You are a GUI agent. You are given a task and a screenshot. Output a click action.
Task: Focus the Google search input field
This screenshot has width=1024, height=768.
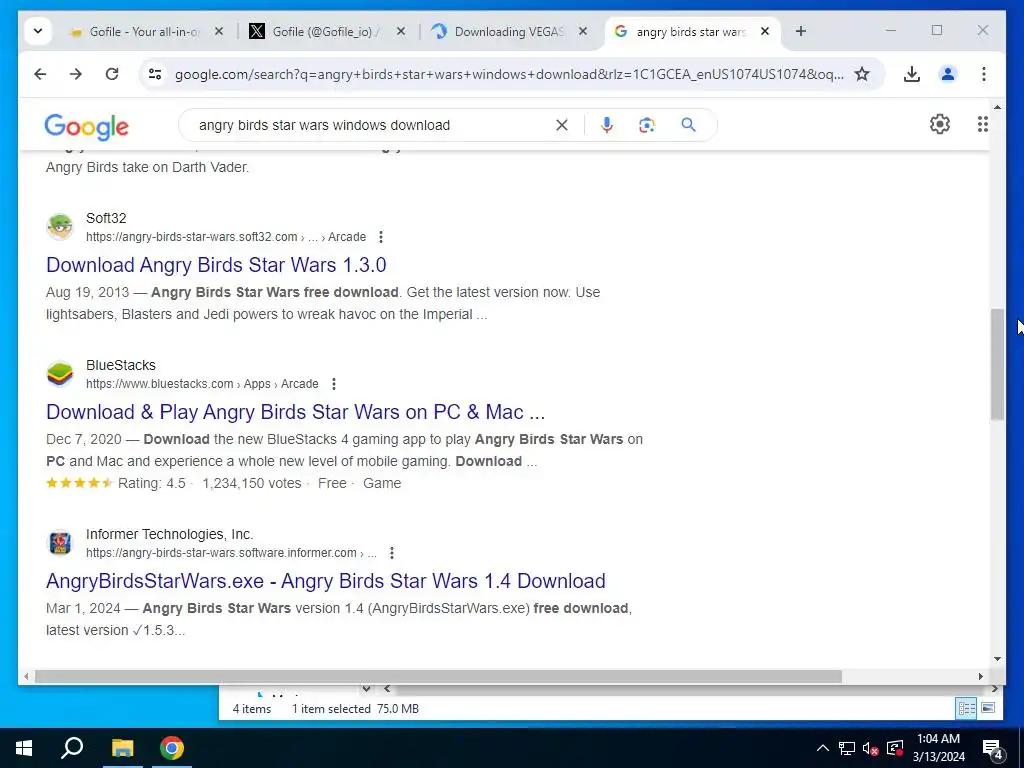tap(372, 125)
